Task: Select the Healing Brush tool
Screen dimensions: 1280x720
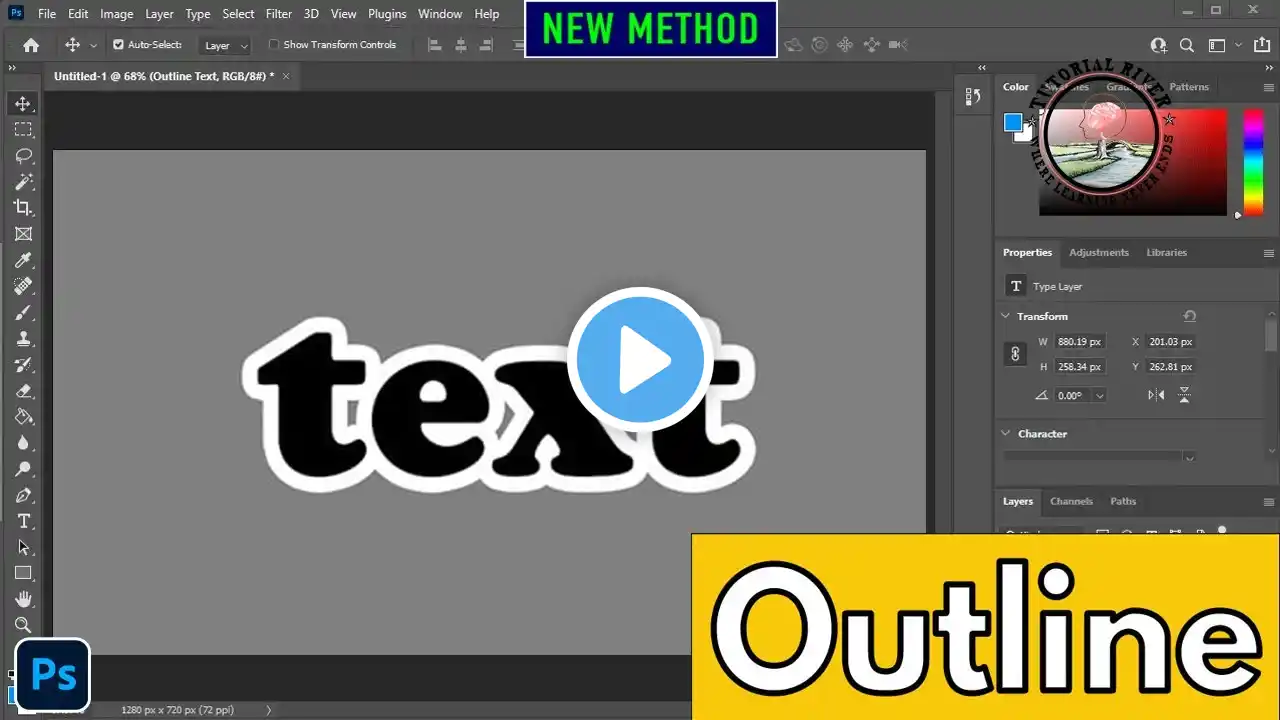Action: [x=23, y=286]
